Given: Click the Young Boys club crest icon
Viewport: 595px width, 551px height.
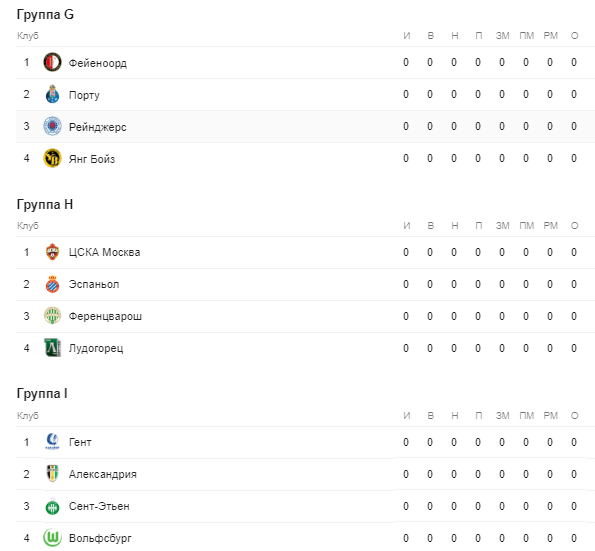Looking at the screenshot, I should [x=52, y=158].
